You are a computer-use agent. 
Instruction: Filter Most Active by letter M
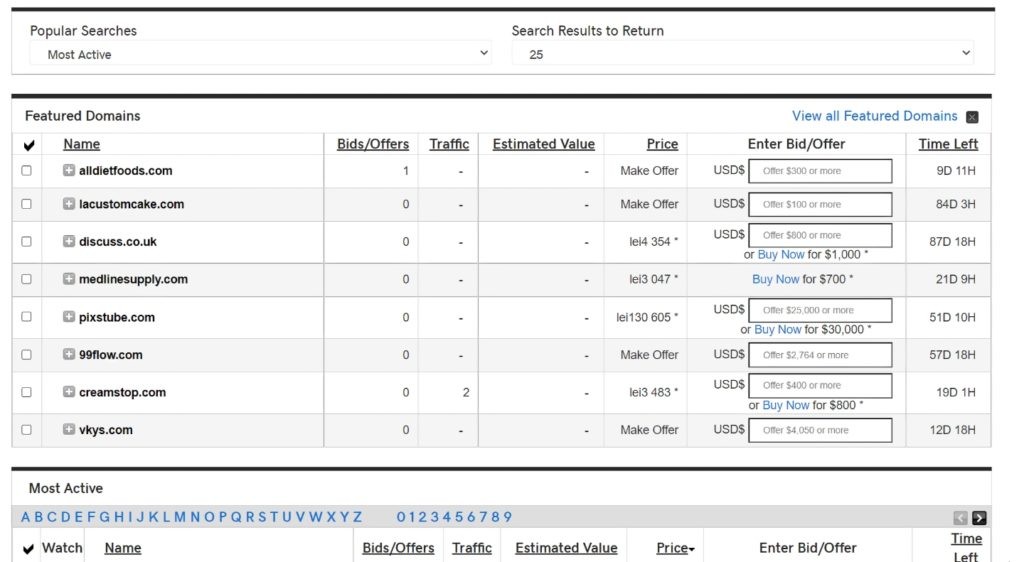(180, 517)
